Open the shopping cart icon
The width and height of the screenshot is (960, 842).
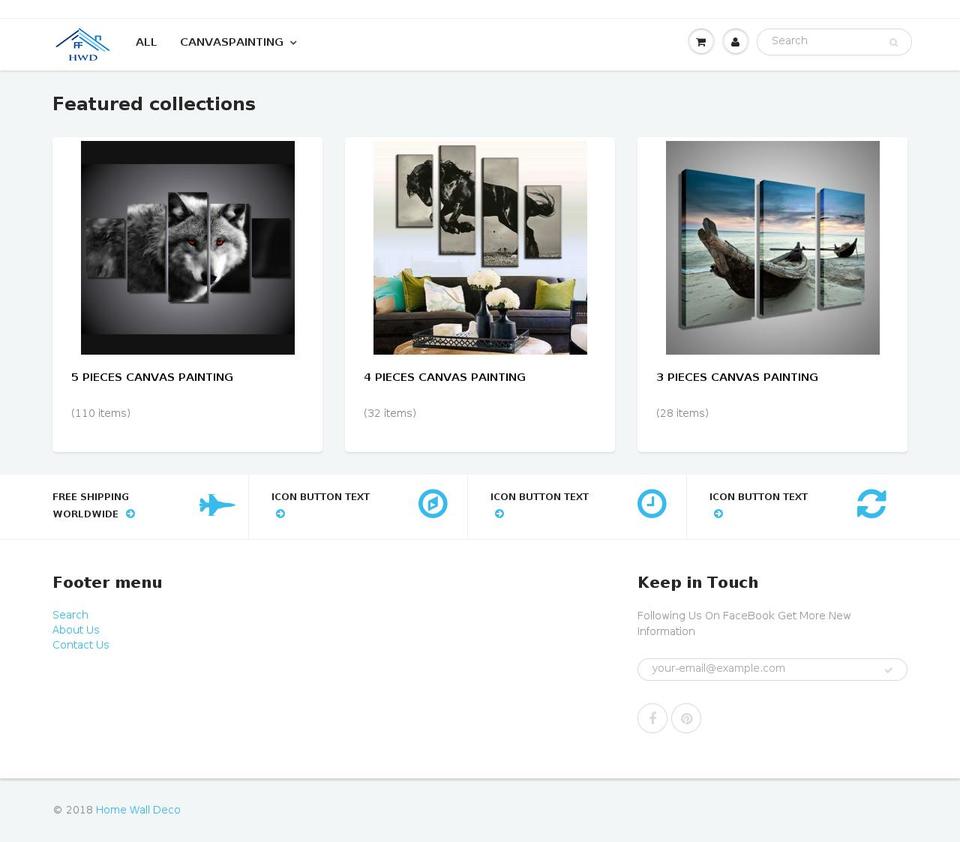click(x=701, y=42)
